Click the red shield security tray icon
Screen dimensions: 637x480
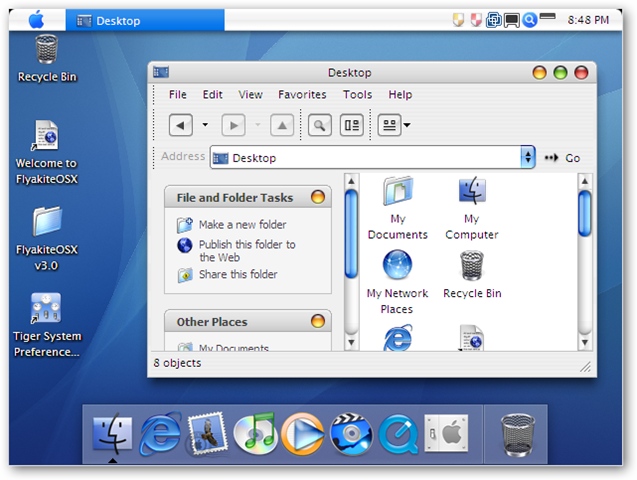476,19
